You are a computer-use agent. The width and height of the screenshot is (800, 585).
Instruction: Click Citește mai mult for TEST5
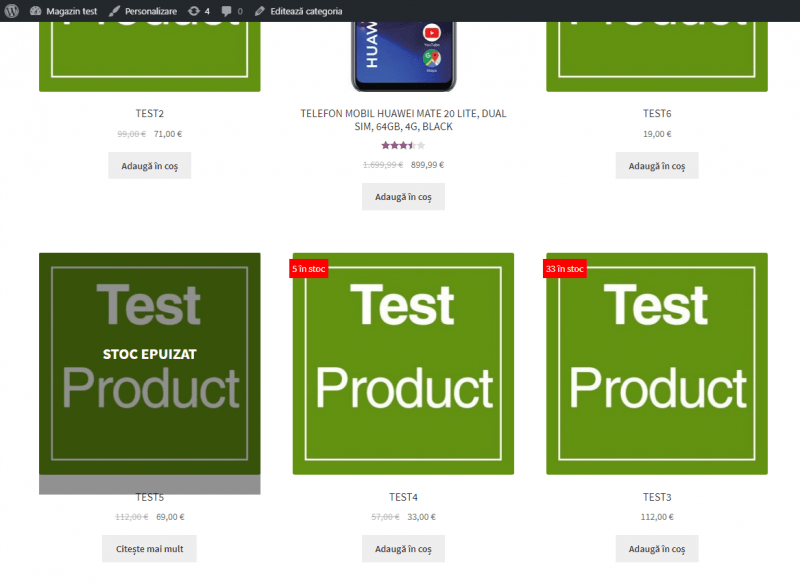tap(149, 549)
